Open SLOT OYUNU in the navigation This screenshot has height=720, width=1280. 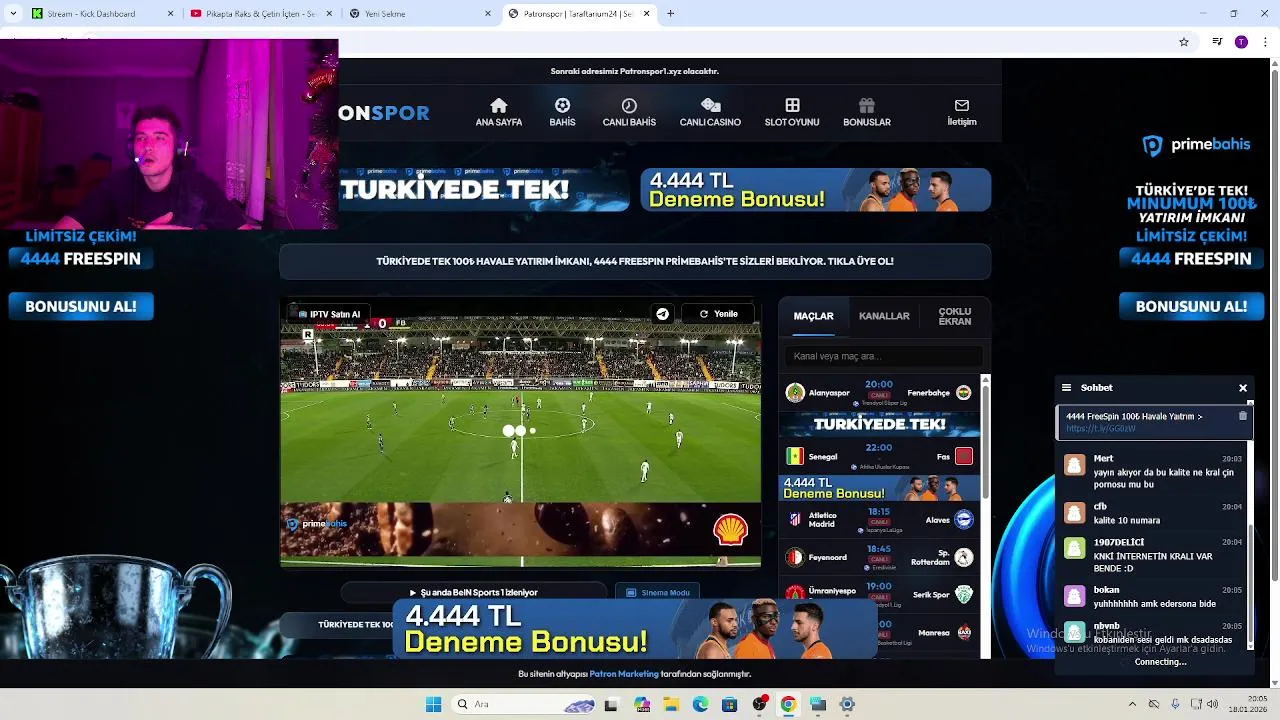click(x=792, y=112)
